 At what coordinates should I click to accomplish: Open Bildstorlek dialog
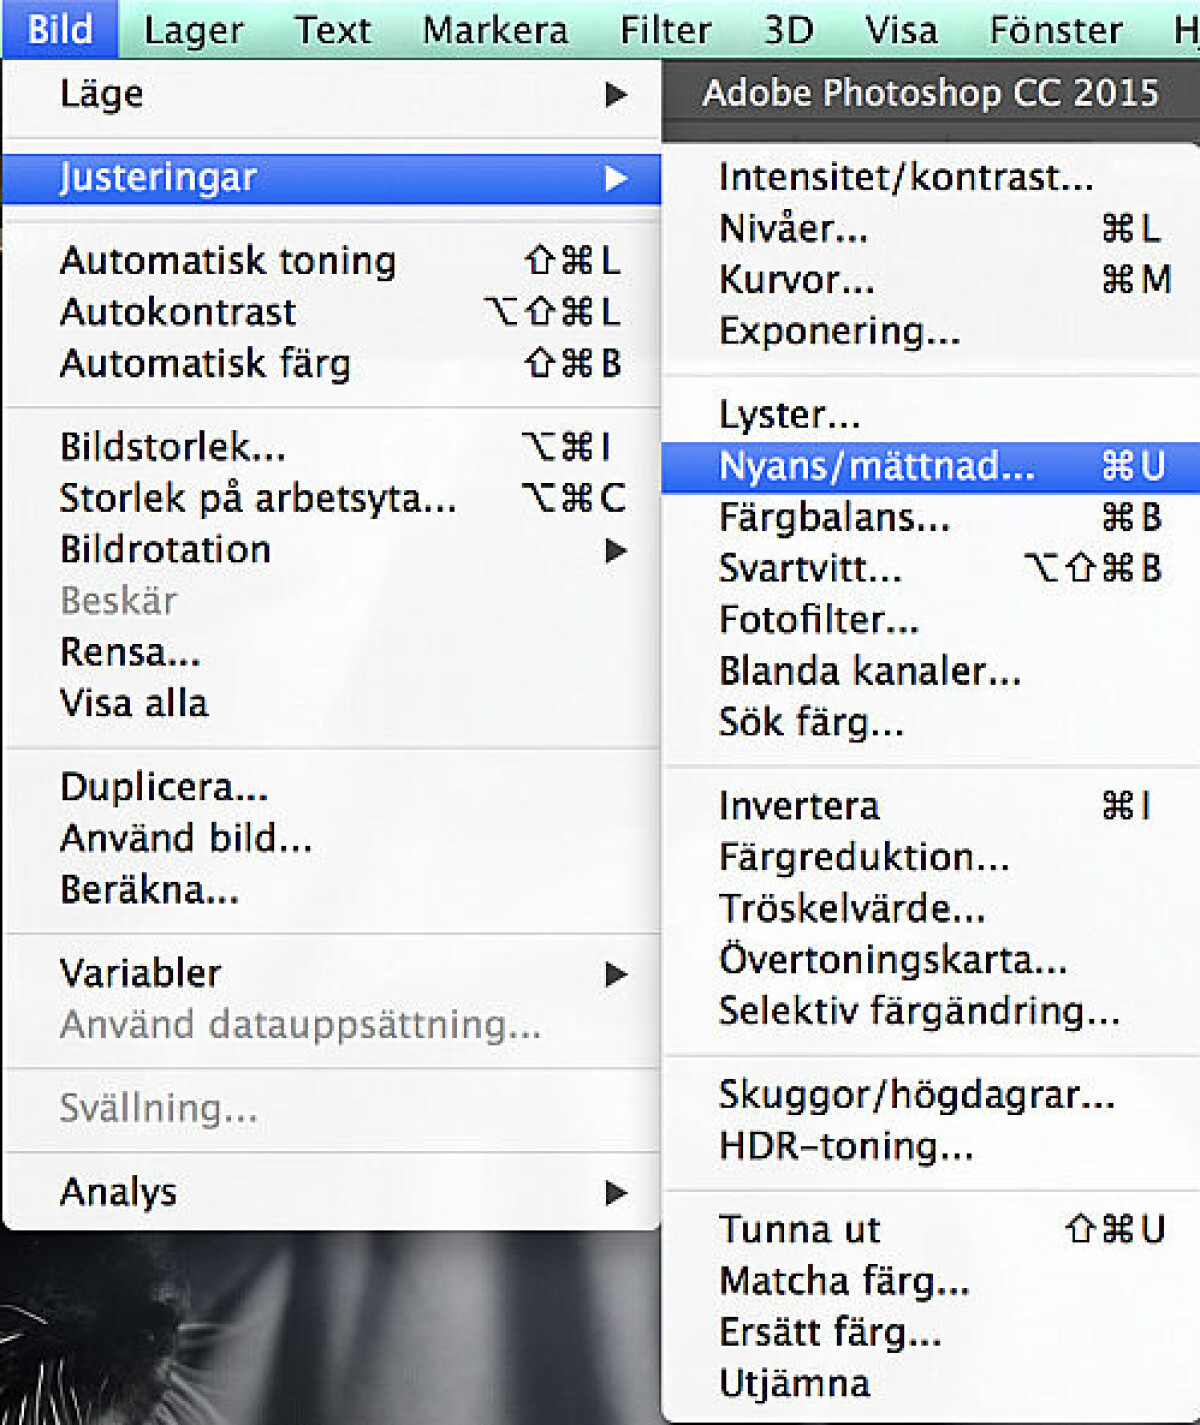[x=330, y=447]
